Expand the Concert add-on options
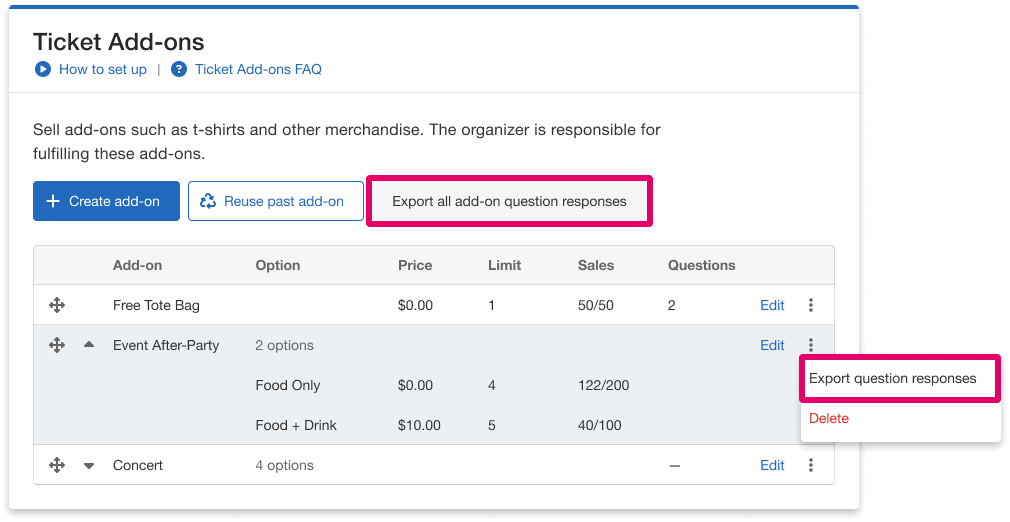 point(89,465)
